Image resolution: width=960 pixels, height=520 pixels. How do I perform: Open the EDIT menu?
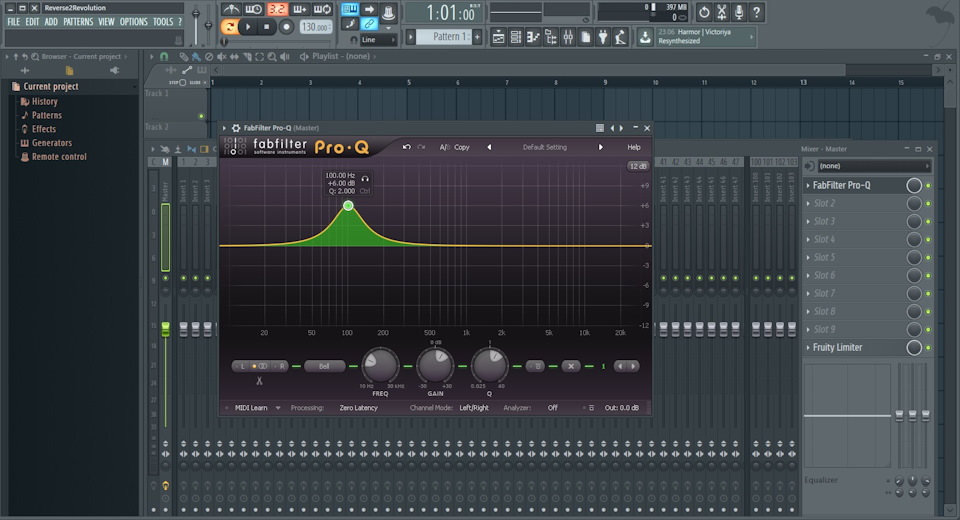[32, 21]
